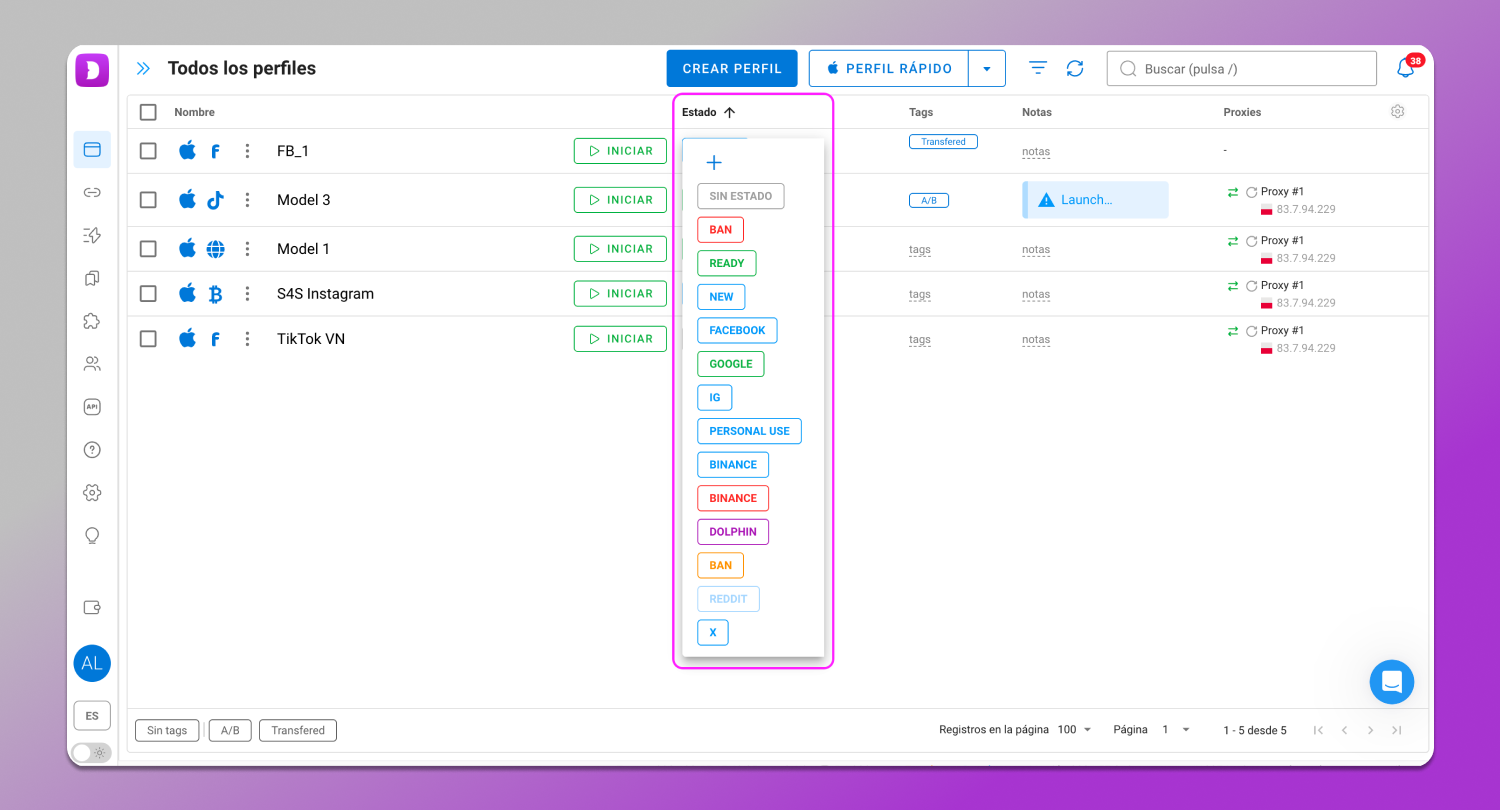Viewport: 1500px width, 810px height.
Task: Open the notifications bell icon
Action: coord(1406,69)
